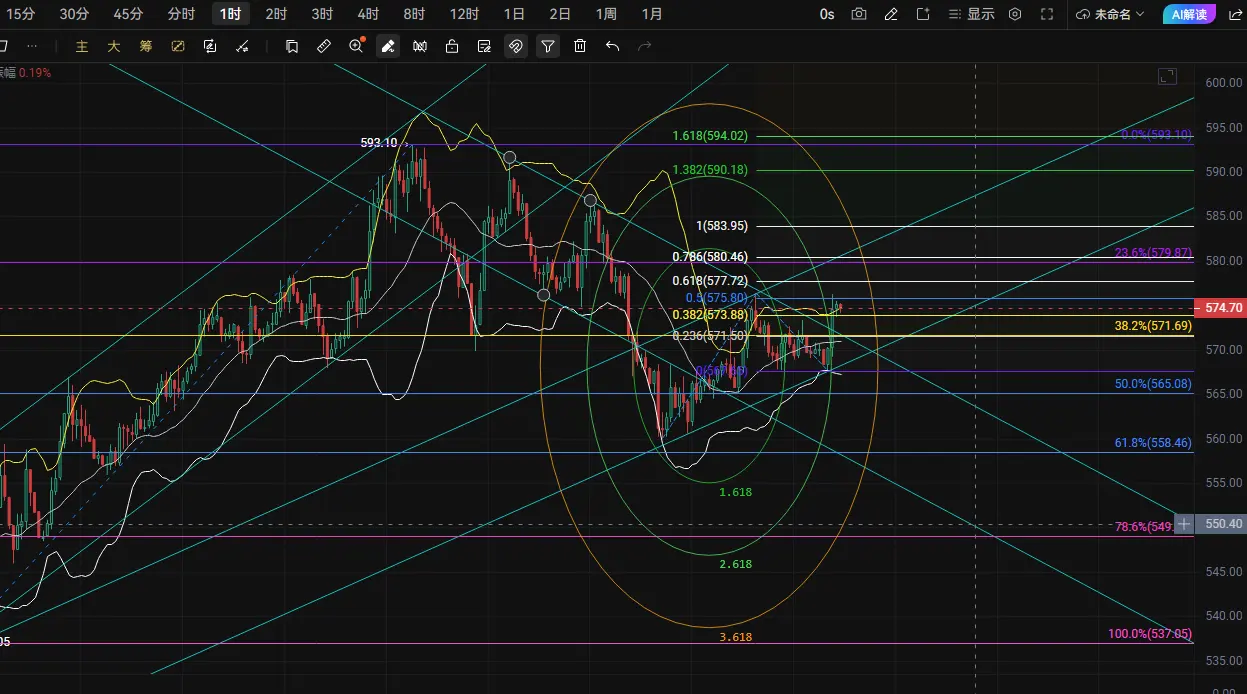
Task: Expand the 未命名 layout dropdown
Action: click(x=1110, y=14)
